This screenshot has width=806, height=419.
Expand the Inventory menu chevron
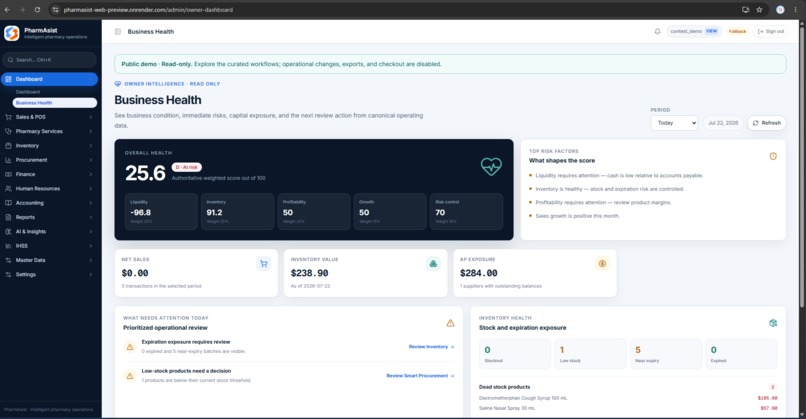91,146
